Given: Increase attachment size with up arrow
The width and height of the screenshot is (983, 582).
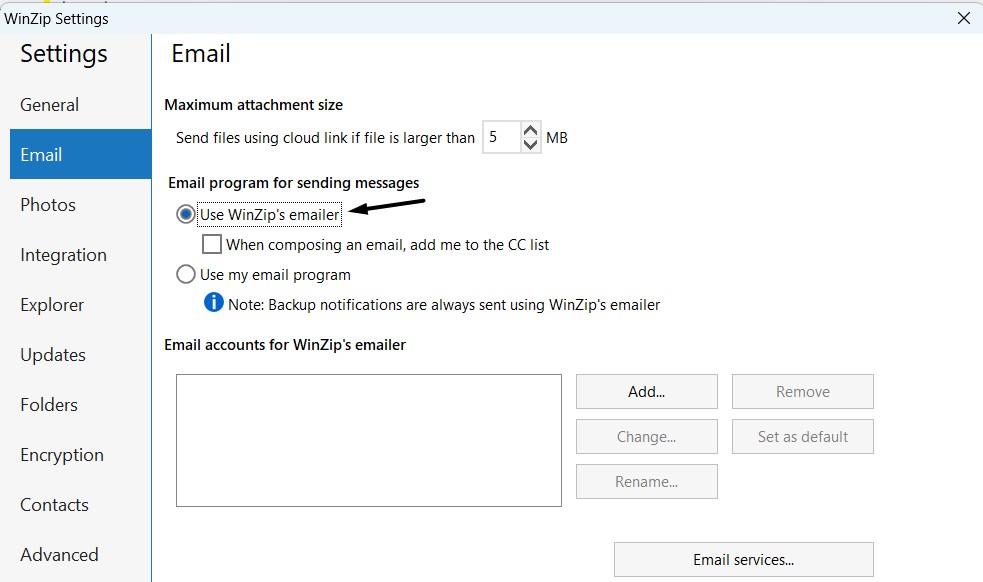Looking at the screenshot, I should [531, 130].
